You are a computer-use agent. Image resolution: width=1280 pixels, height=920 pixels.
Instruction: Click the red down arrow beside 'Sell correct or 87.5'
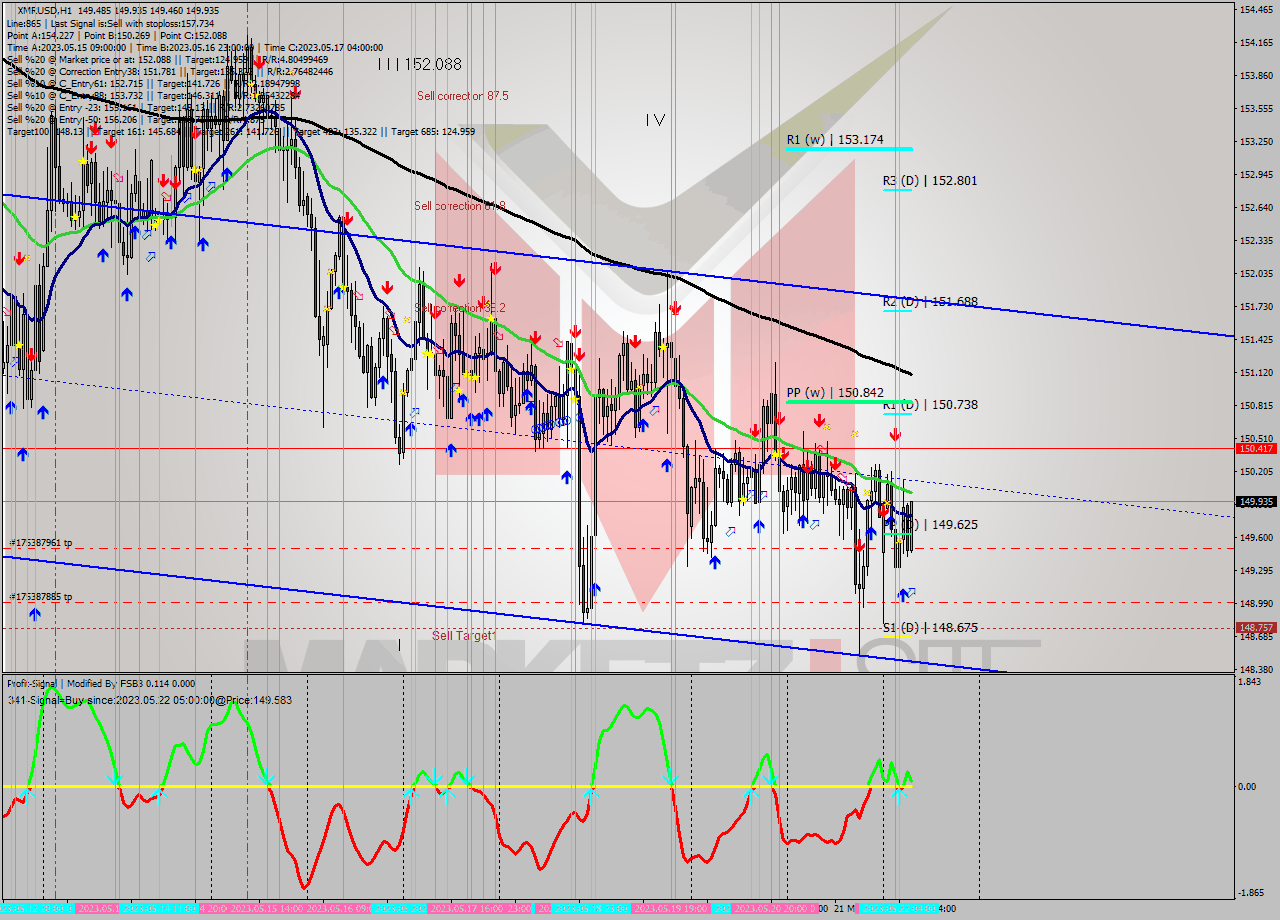click(295, 93)
